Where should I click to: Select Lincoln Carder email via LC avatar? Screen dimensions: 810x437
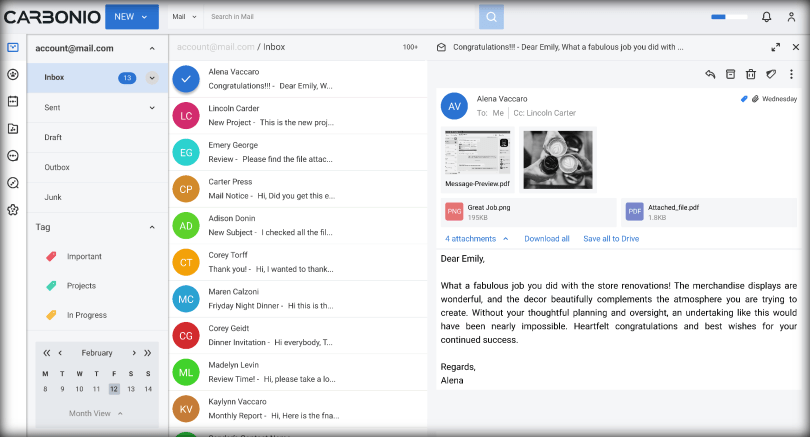click(x=186, y=116)
